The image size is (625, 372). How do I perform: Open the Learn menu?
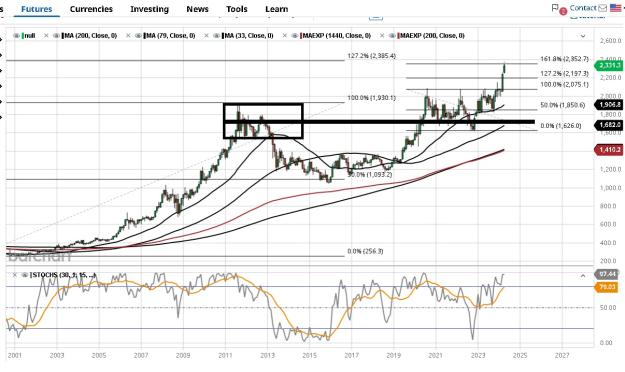pyautogui.click(x=277, y=9)
